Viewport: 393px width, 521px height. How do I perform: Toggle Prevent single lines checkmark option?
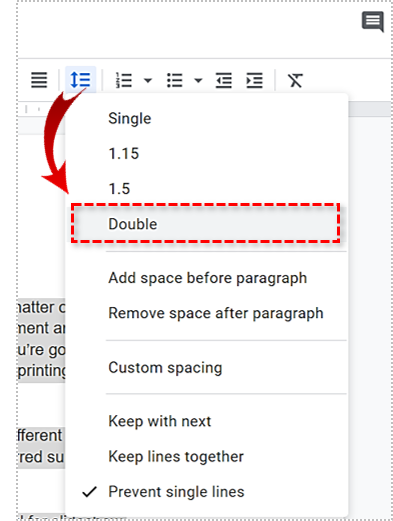207,492
